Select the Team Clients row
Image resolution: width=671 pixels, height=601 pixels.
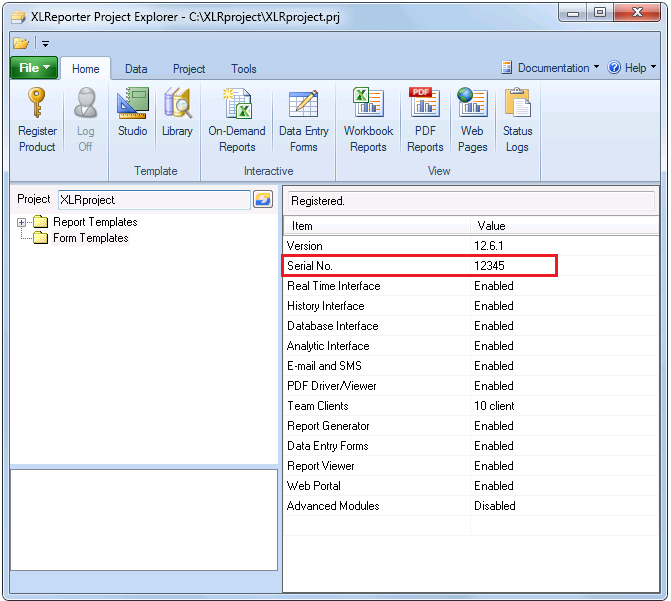click(471, 406)
